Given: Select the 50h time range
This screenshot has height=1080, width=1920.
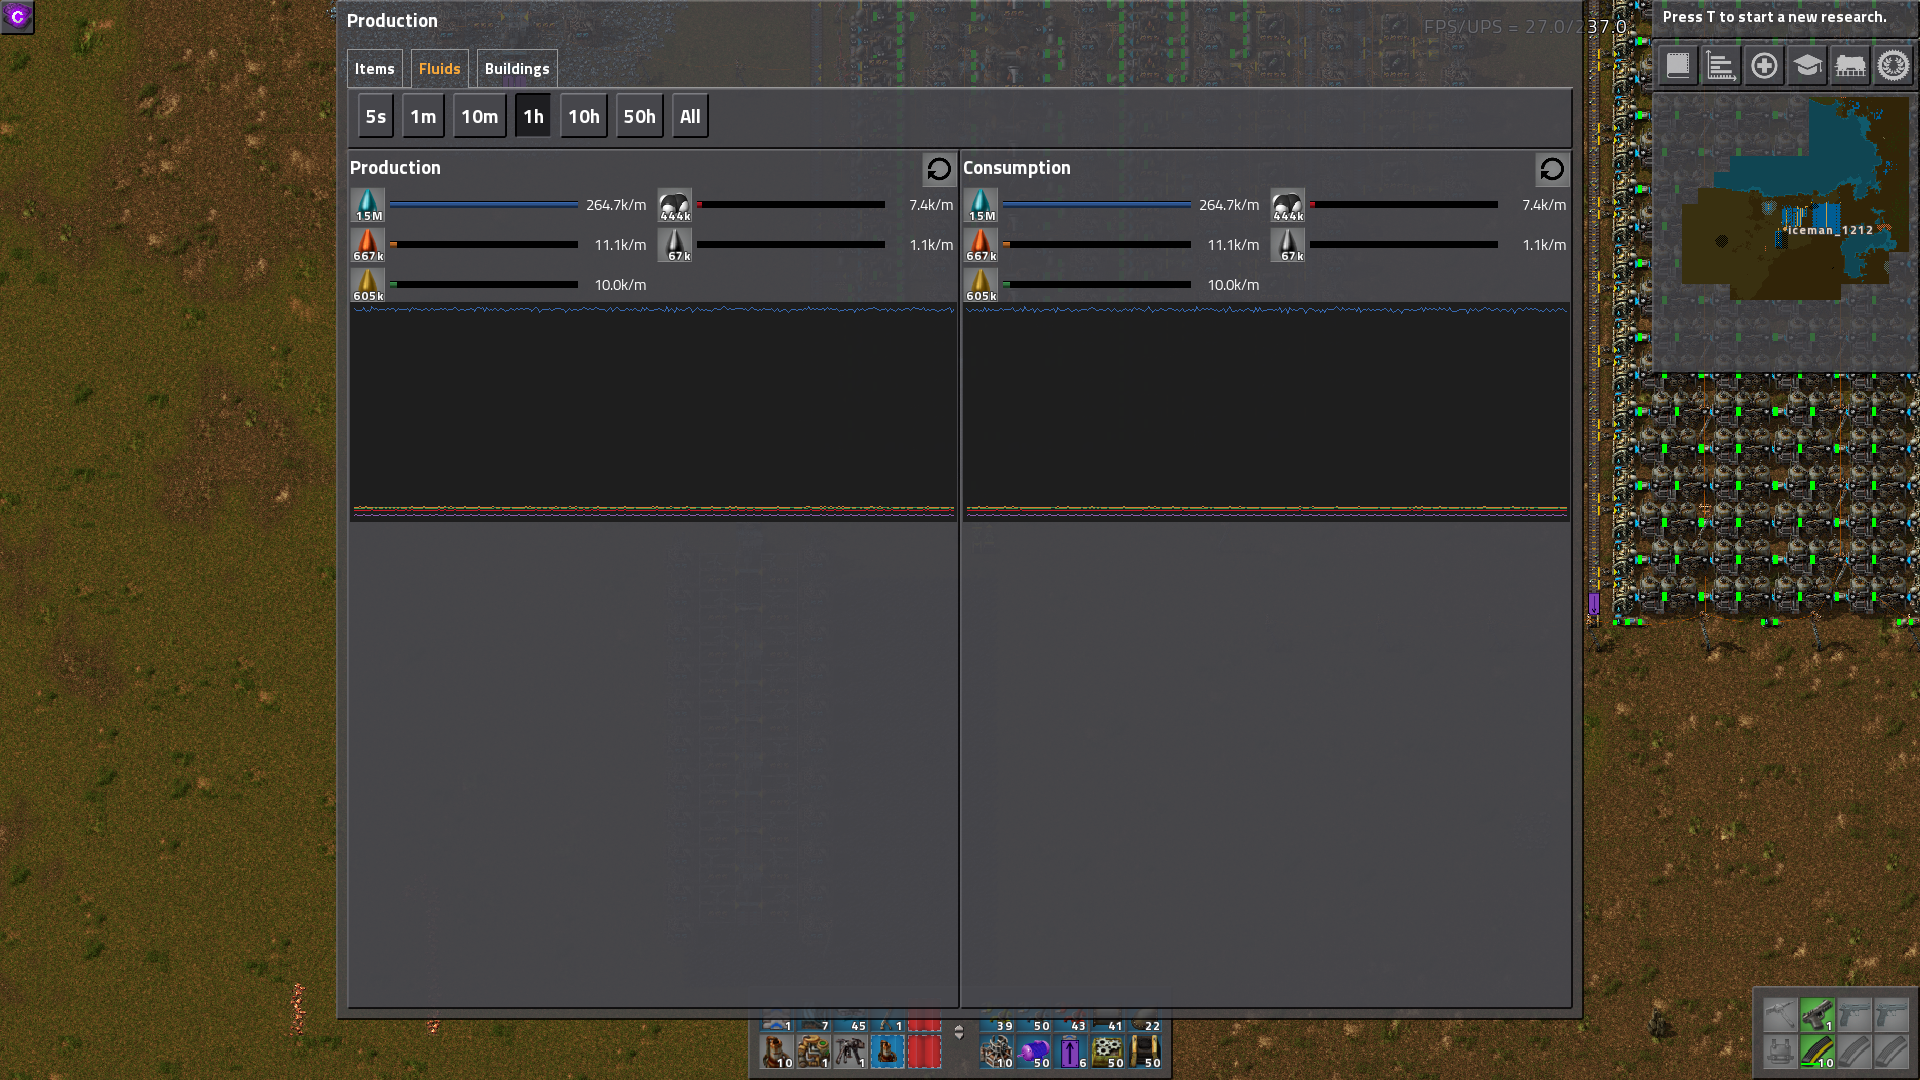Looking at the screenshot, I should (640, 117).
